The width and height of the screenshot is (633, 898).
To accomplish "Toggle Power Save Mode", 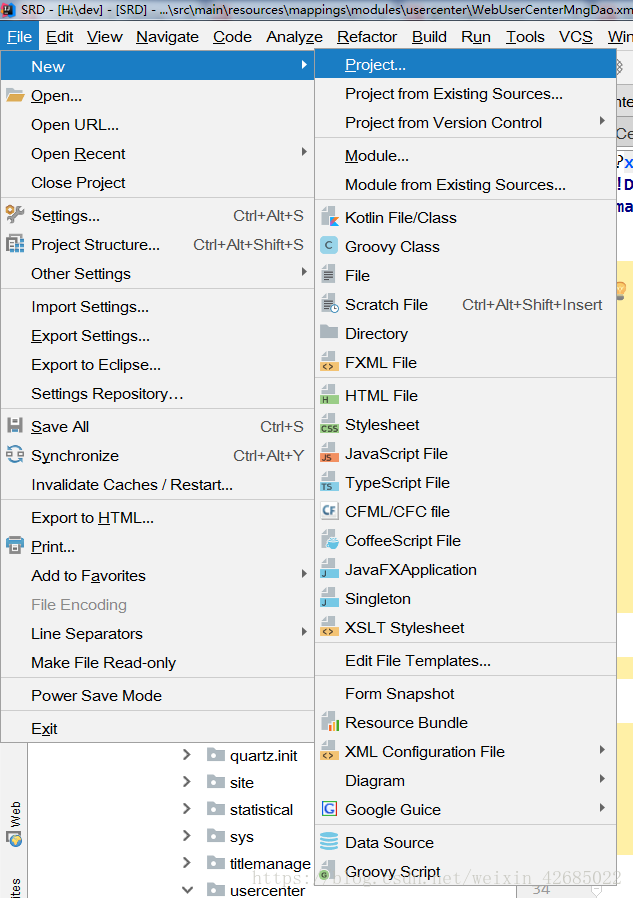I will coord(96,696).
